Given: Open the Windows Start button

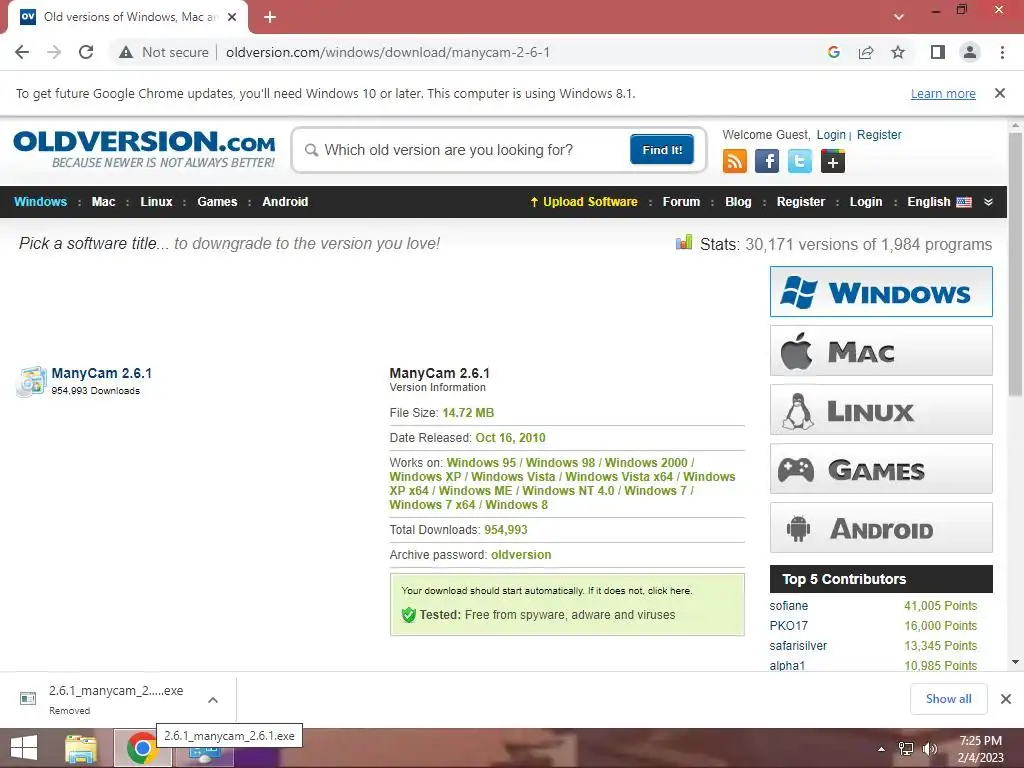Looking at the screenshot, I should point(24,748).
